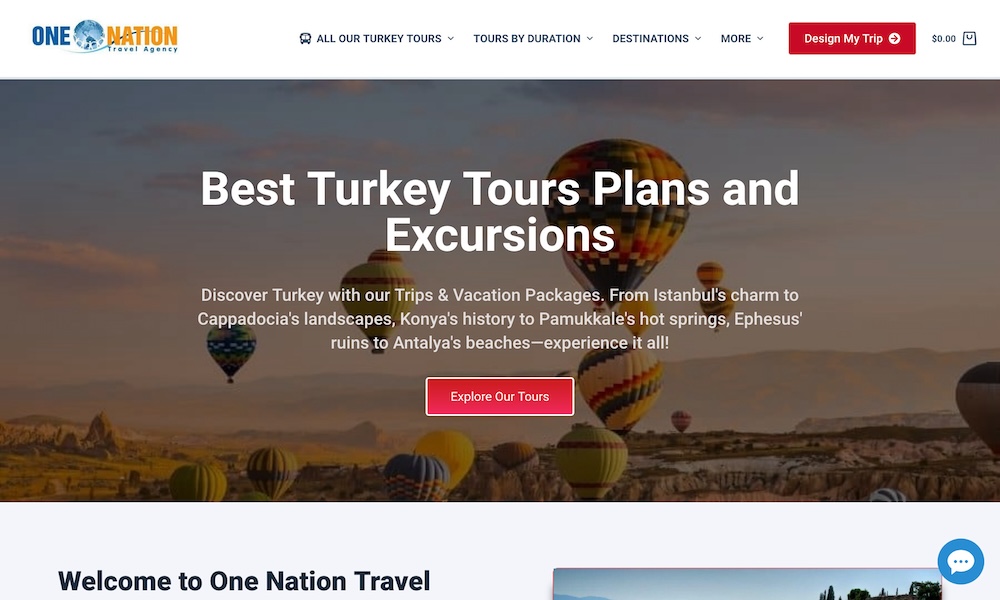Click the Explore Our Tours button
1000x600 pixels.
click(x=499, y=397)
